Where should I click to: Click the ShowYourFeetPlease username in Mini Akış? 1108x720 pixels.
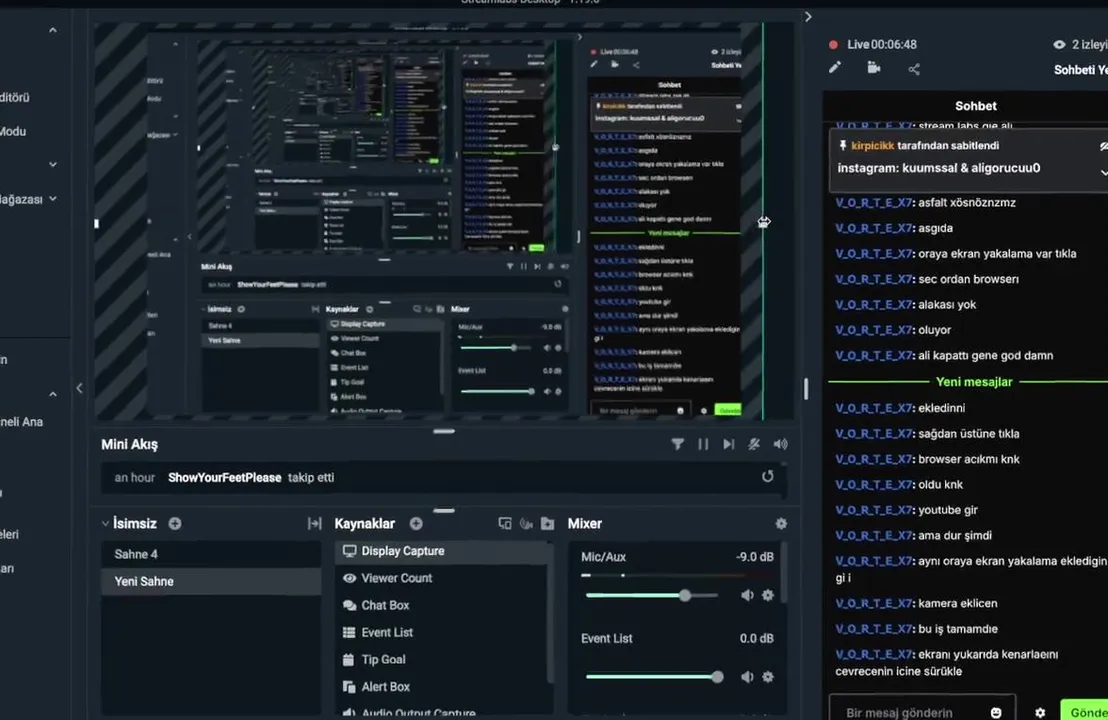tap(225, 478)
